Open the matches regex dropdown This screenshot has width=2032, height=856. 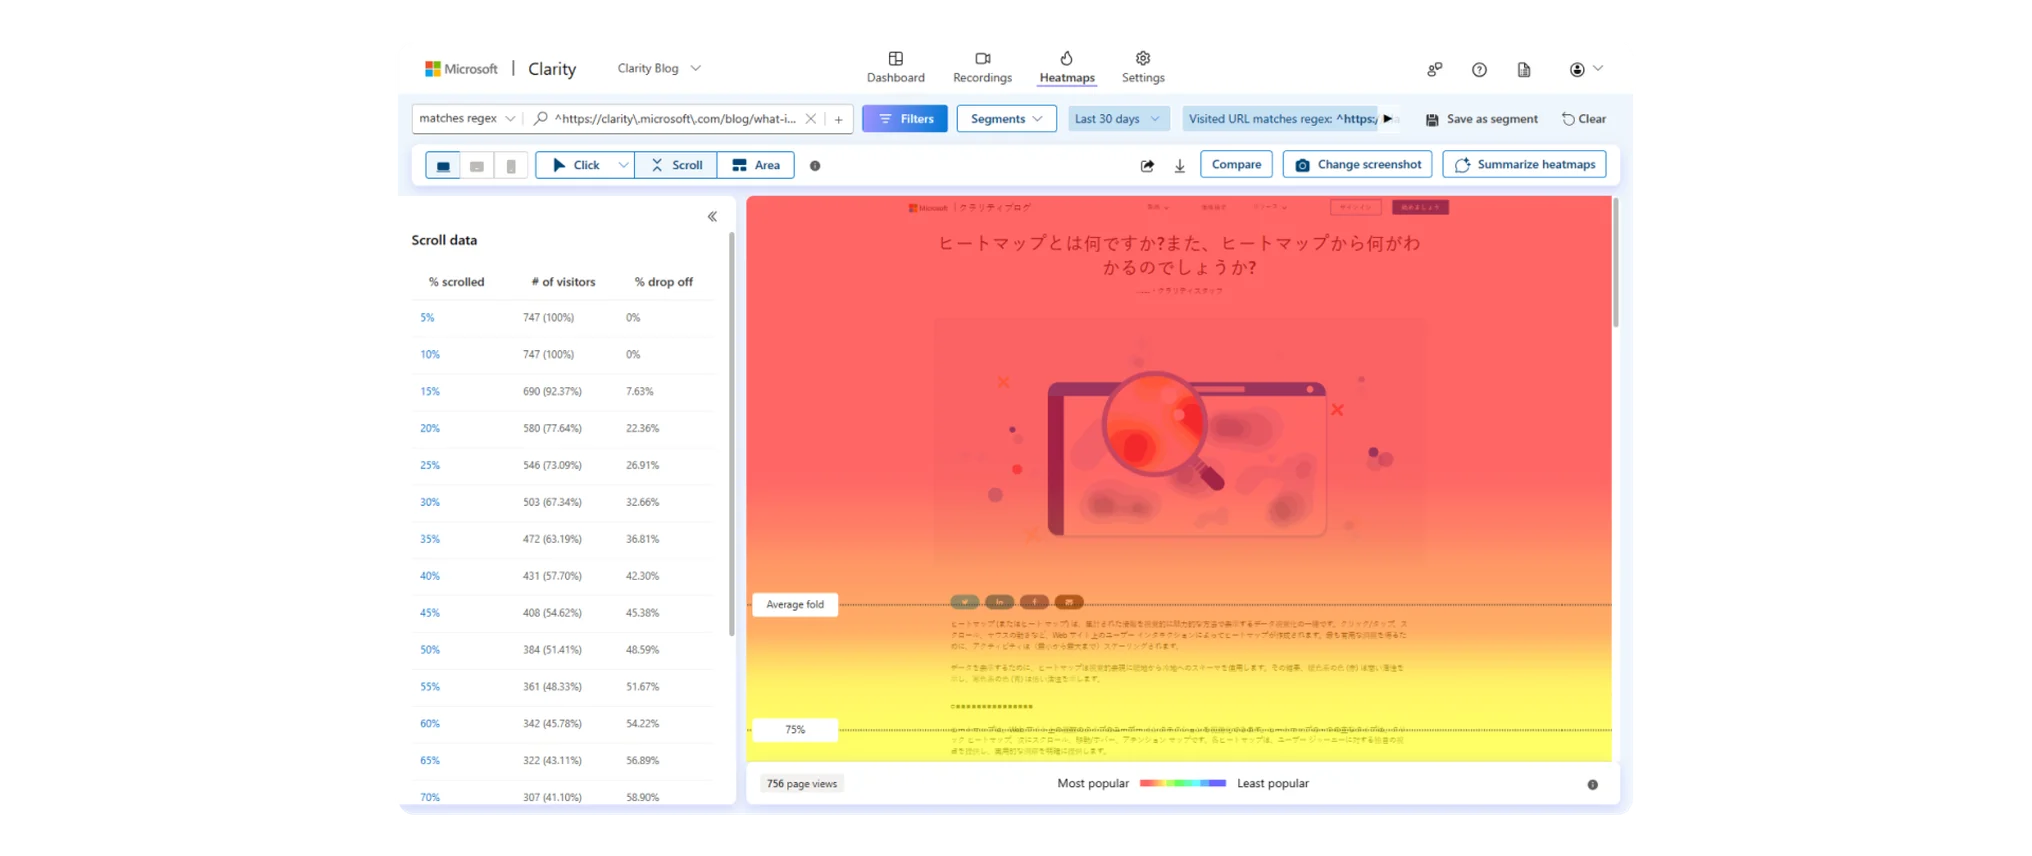point(467,119)
